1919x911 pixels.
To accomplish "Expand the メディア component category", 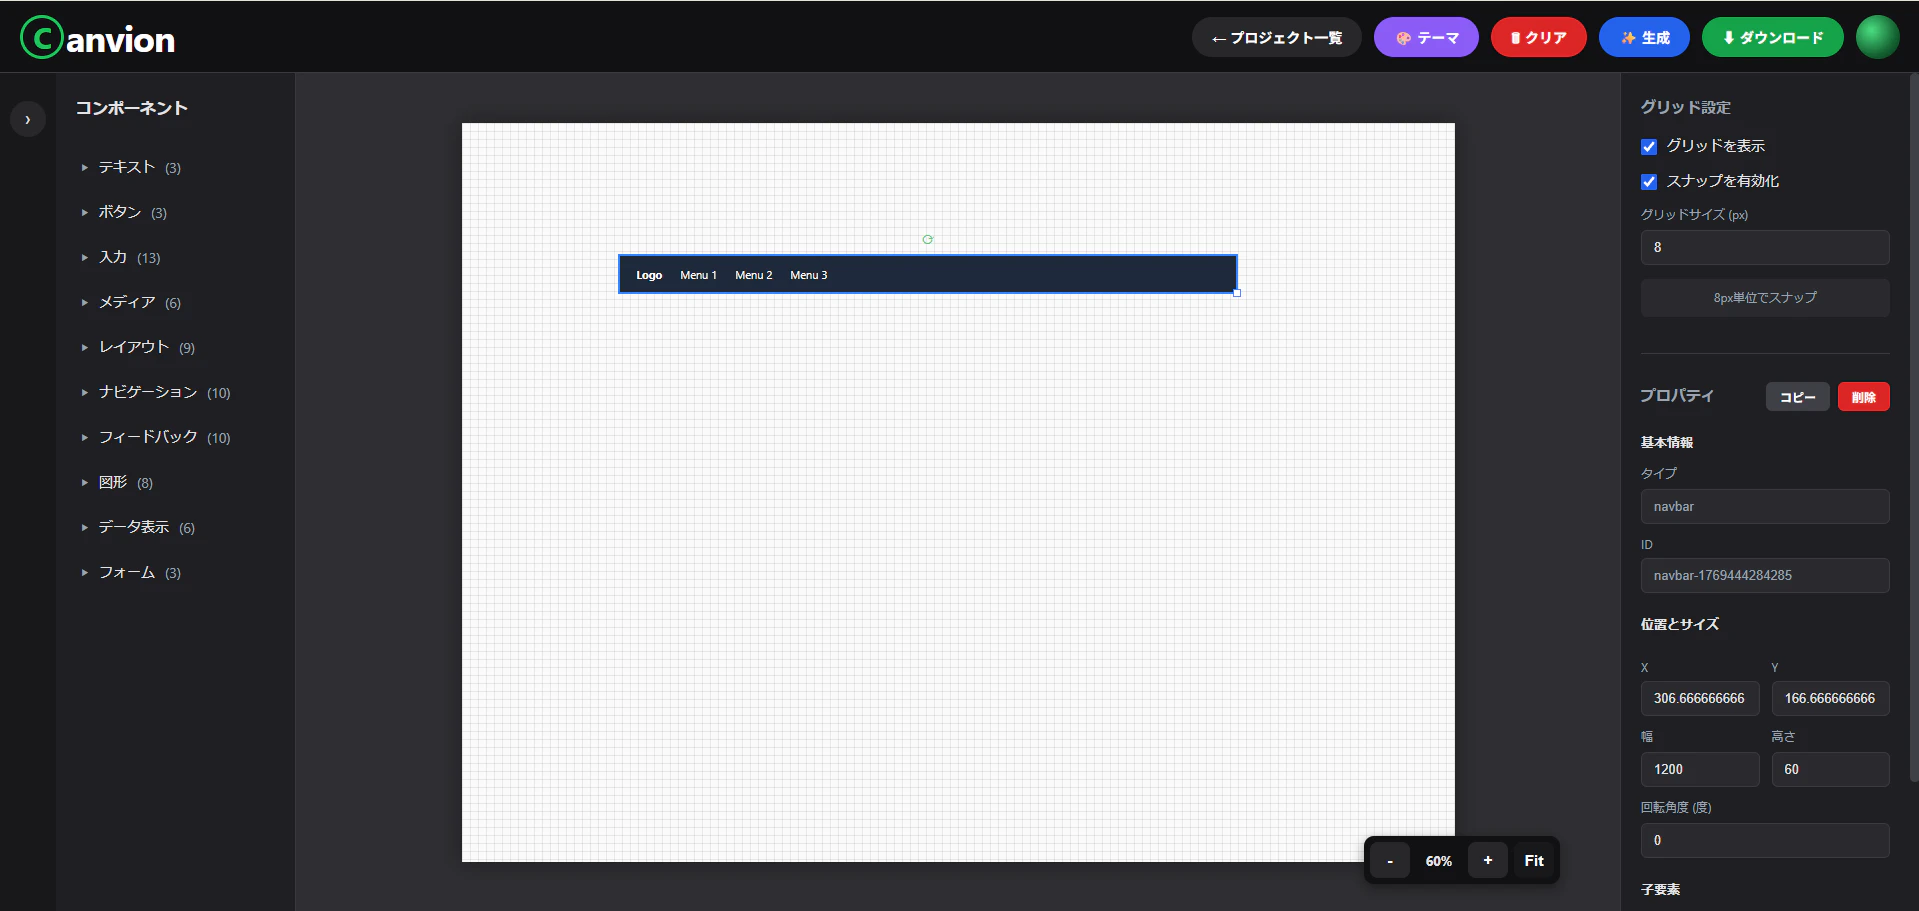I will 131,302.
